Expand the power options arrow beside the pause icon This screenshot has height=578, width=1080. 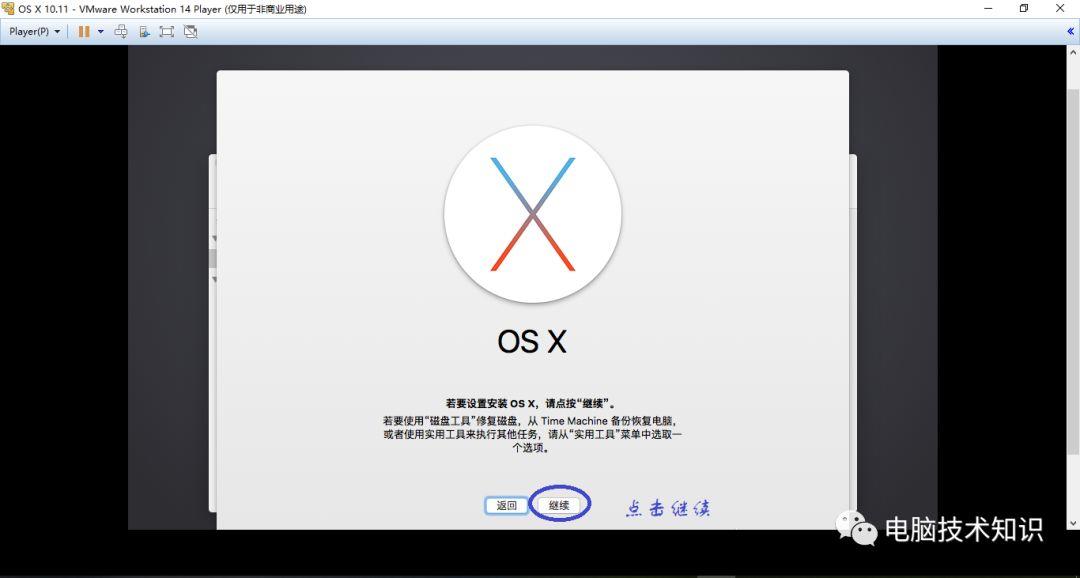pyautogui.click(x=101, y=32)
